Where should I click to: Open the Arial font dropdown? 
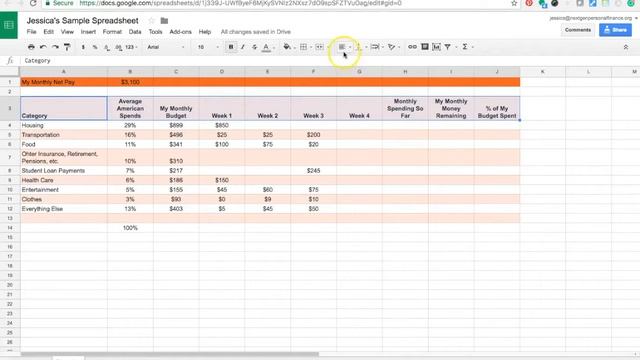pos(166,47)
